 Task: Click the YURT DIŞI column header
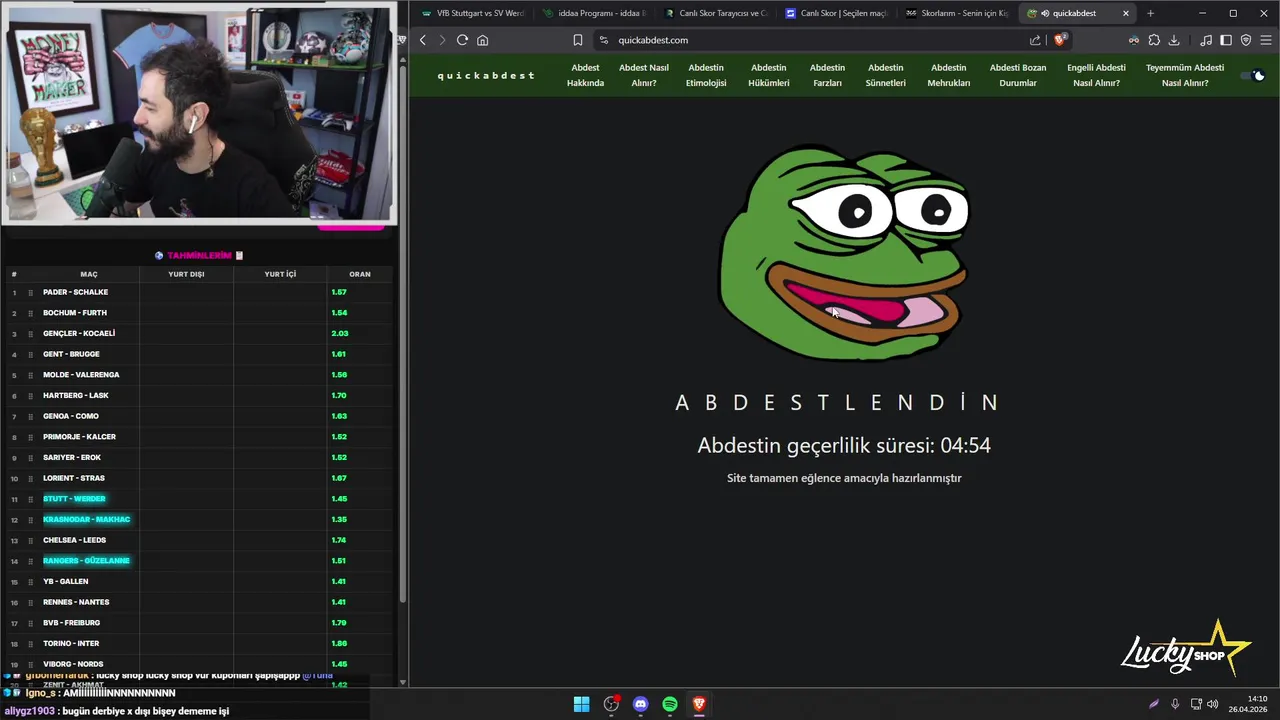coord(186,274)
